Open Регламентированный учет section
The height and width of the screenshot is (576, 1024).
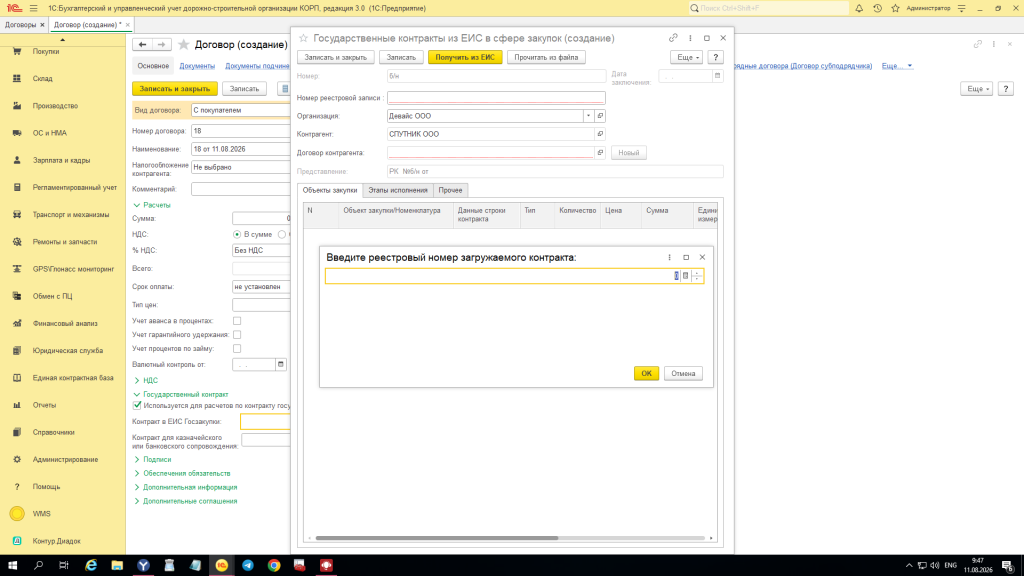(74, 187)
